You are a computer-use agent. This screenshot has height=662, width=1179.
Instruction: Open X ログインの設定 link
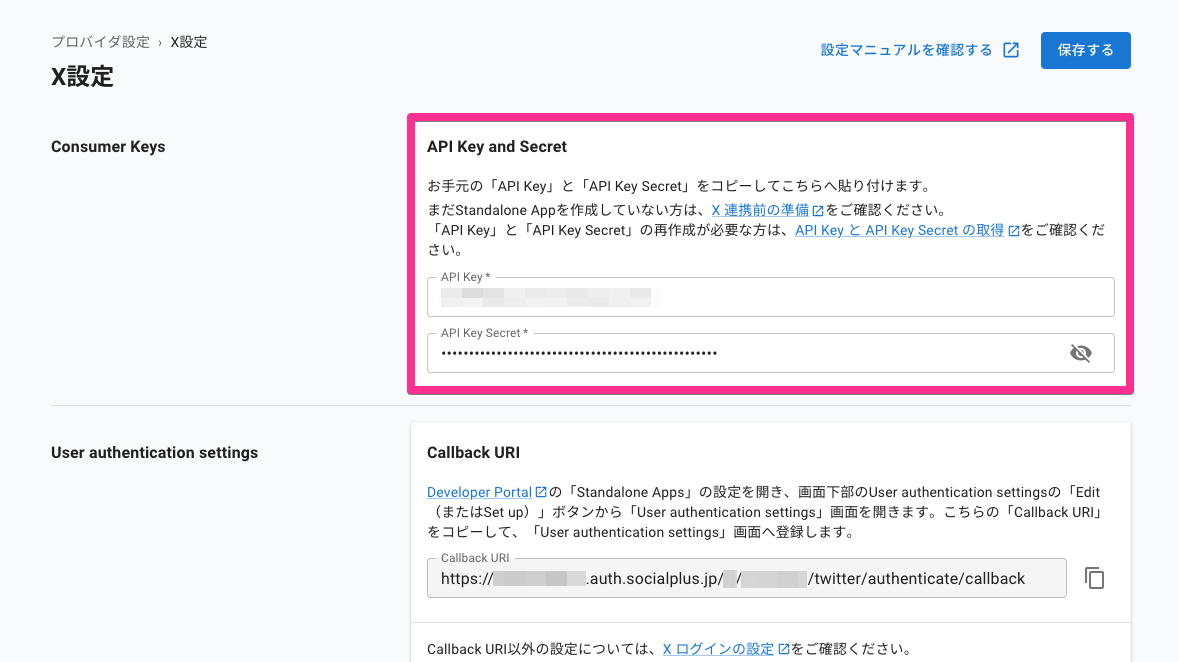718,648
